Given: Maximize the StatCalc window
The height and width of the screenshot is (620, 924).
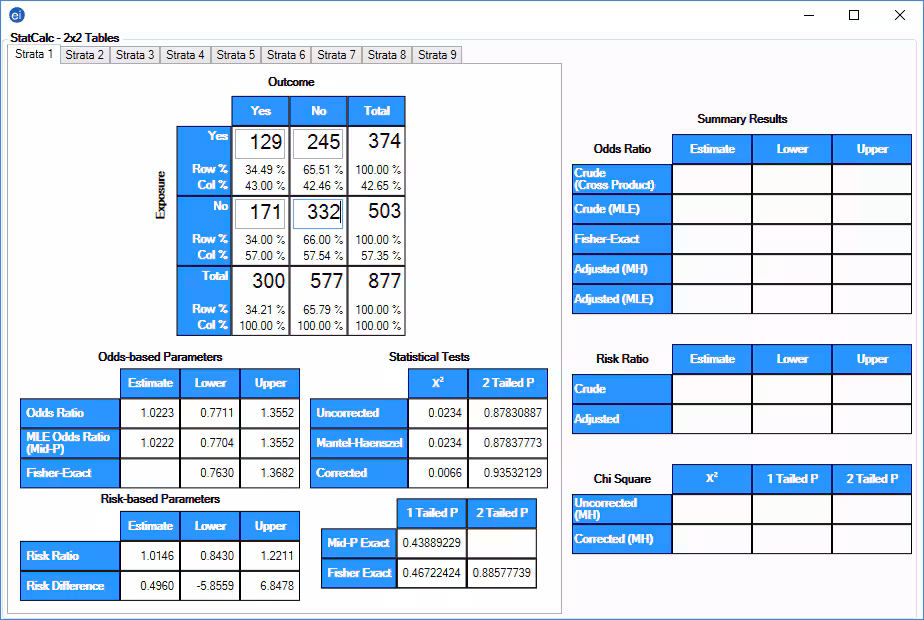Looking at the screenshot, I should point(854,15).
